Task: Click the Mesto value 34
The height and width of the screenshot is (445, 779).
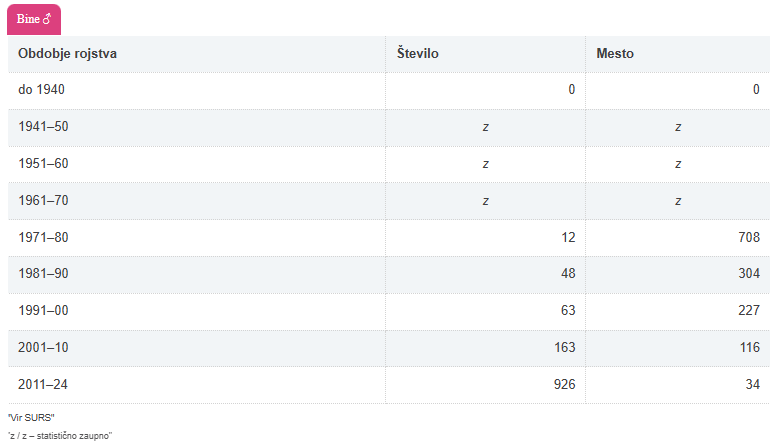Action: point(753,384)
